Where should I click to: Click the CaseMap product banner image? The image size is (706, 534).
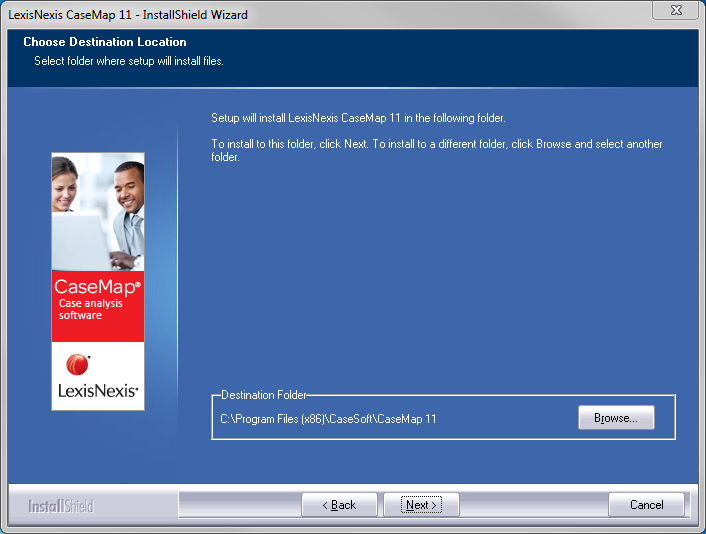pyautogui.click(x=98, y=281)
